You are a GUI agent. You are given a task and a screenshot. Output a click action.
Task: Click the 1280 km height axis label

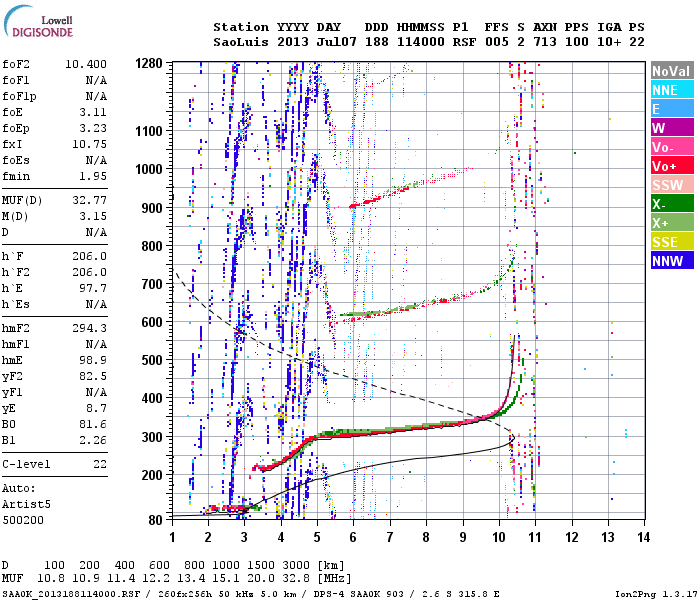(x=149, y=64)
